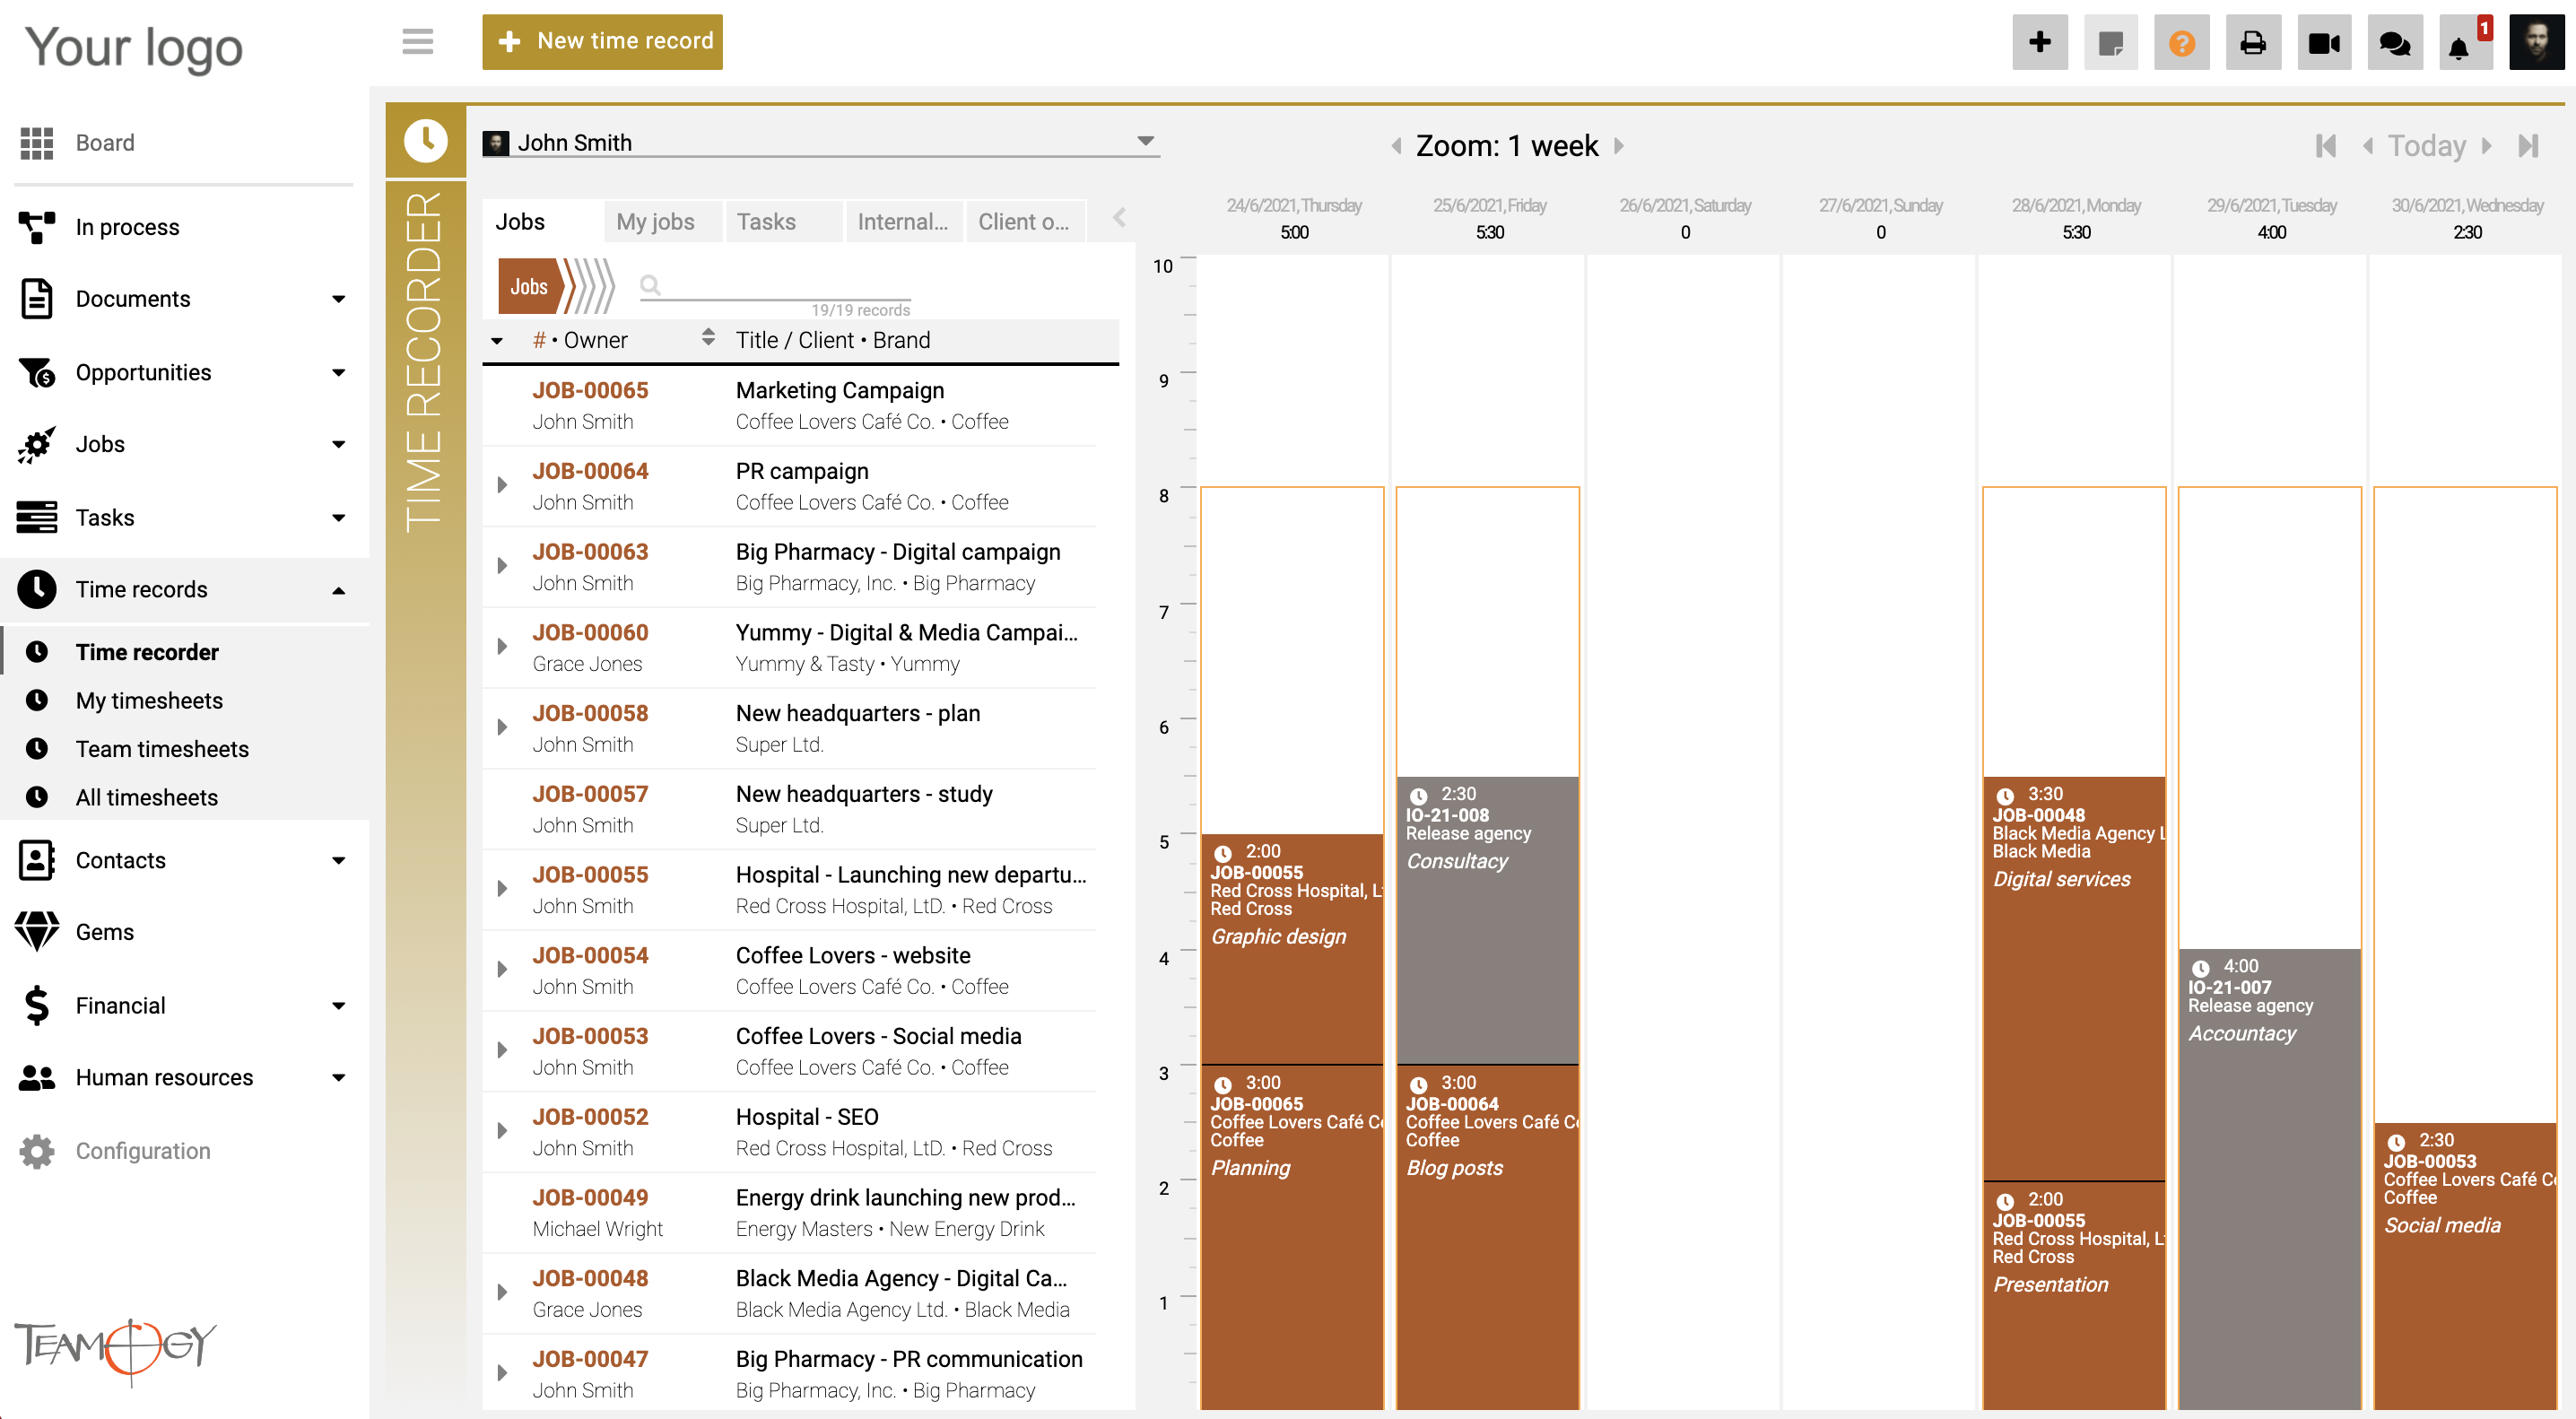This screenshot has height=1419, width=2576.
Task: Expand JOB-00055 row
Action: (x=502, y=888)
